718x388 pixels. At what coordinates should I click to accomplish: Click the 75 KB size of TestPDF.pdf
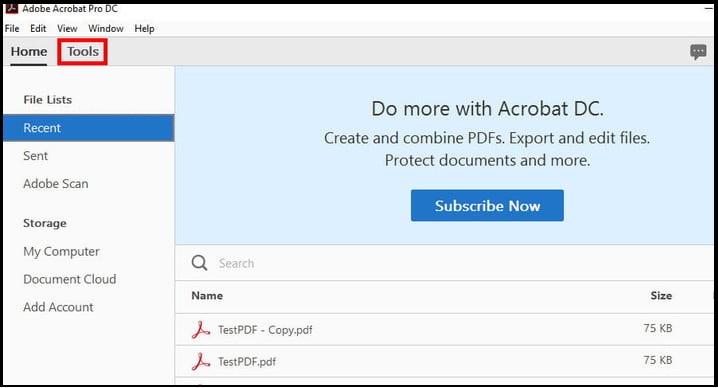point(658,361)
